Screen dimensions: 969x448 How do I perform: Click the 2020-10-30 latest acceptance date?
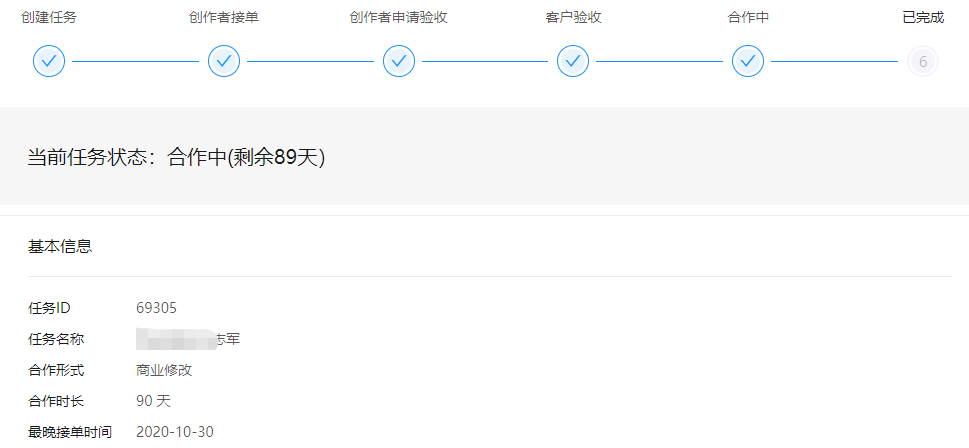tap(175, 432)
